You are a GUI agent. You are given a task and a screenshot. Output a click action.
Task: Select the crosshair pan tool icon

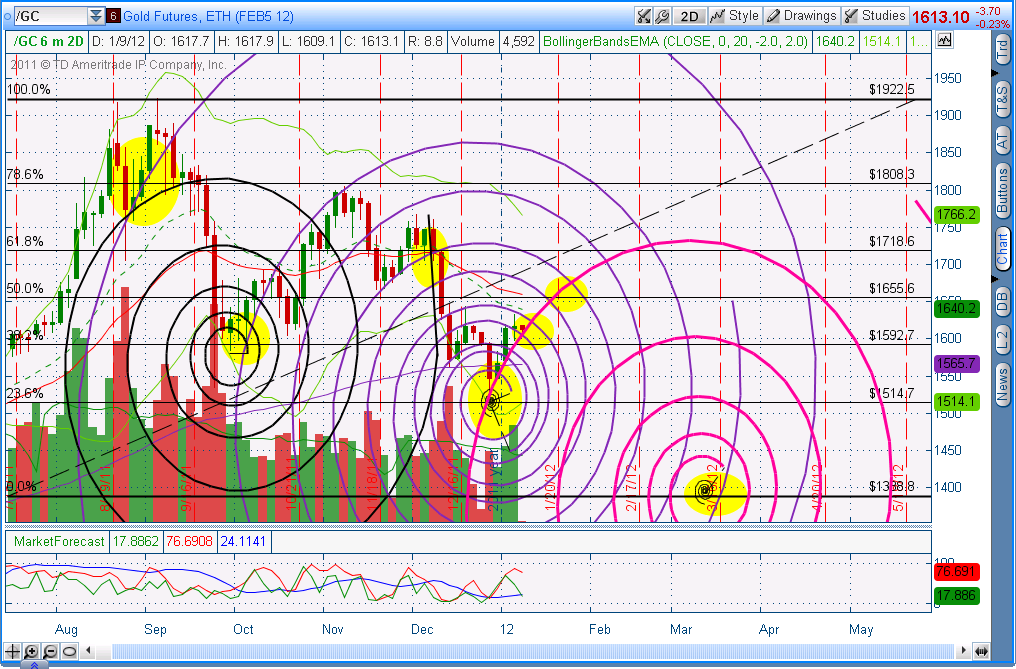[12, 651]
